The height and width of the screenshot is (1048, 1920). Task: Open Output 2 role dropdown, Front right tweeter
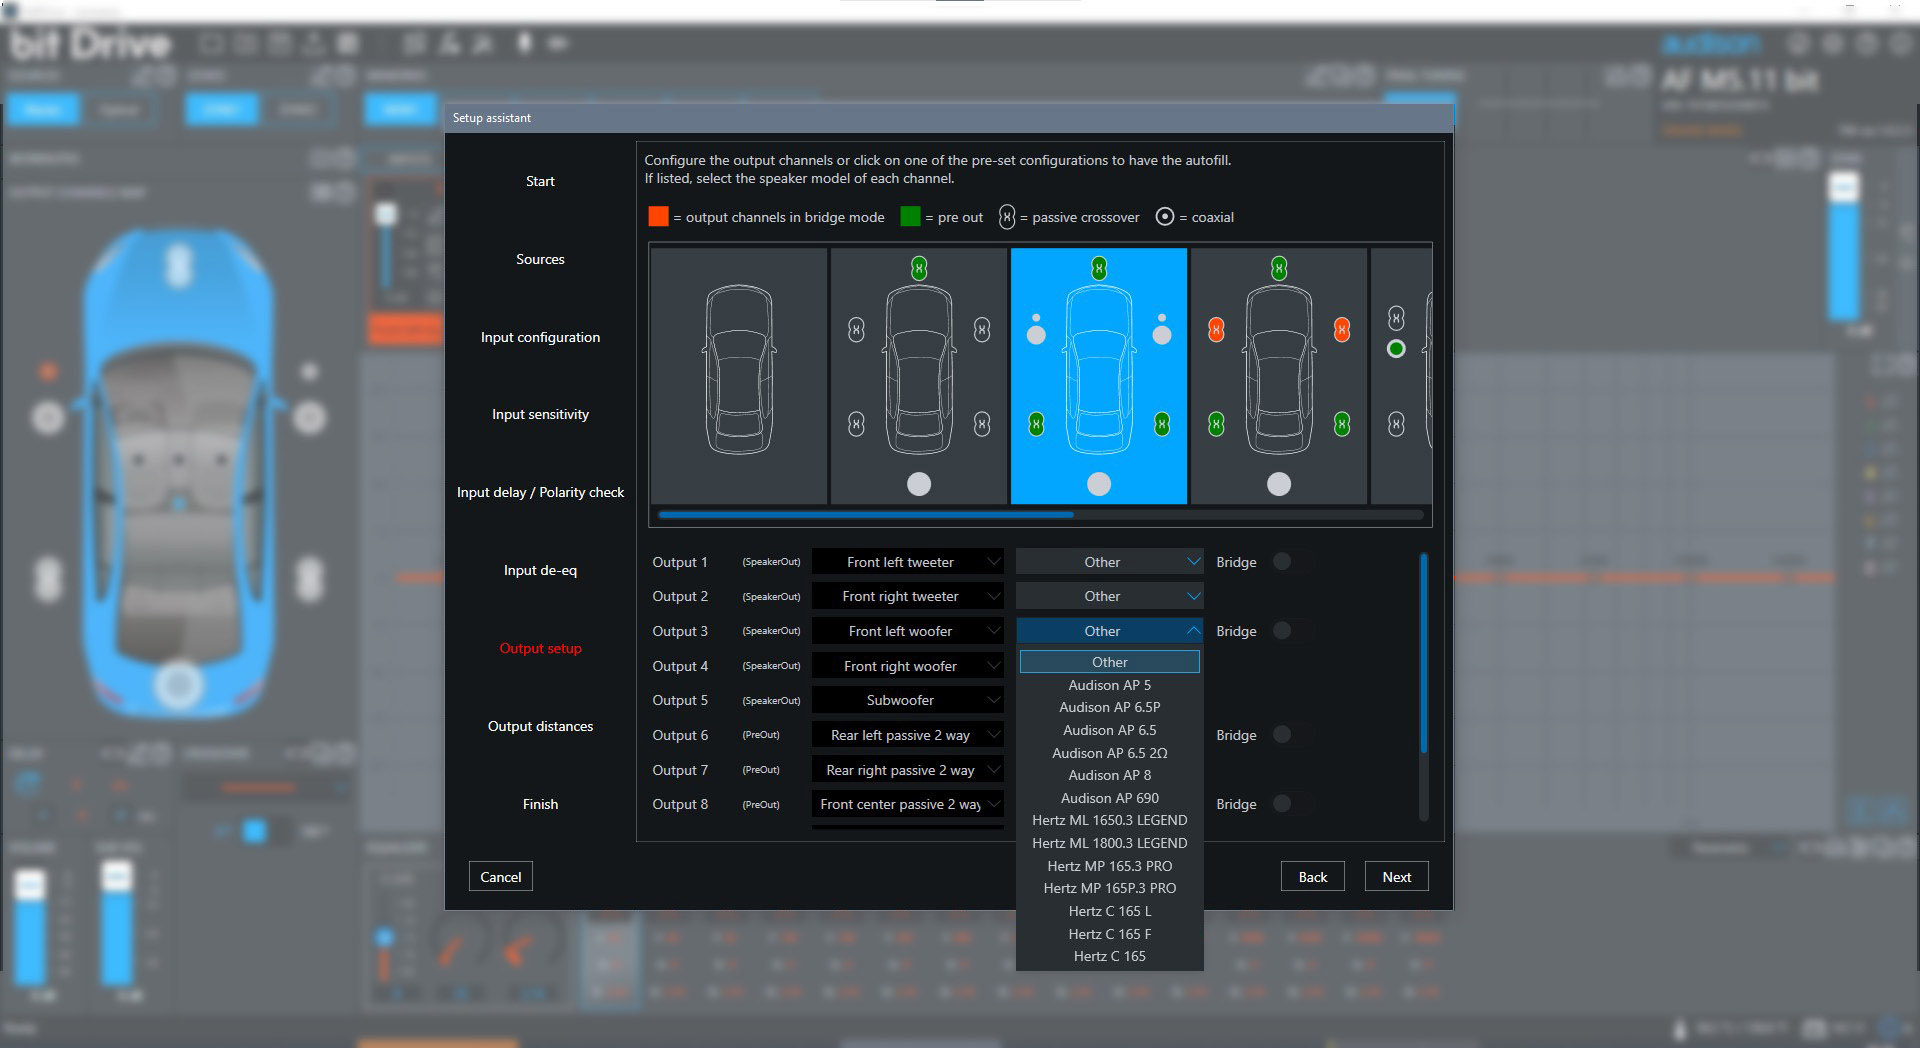(x=907, y=596)
